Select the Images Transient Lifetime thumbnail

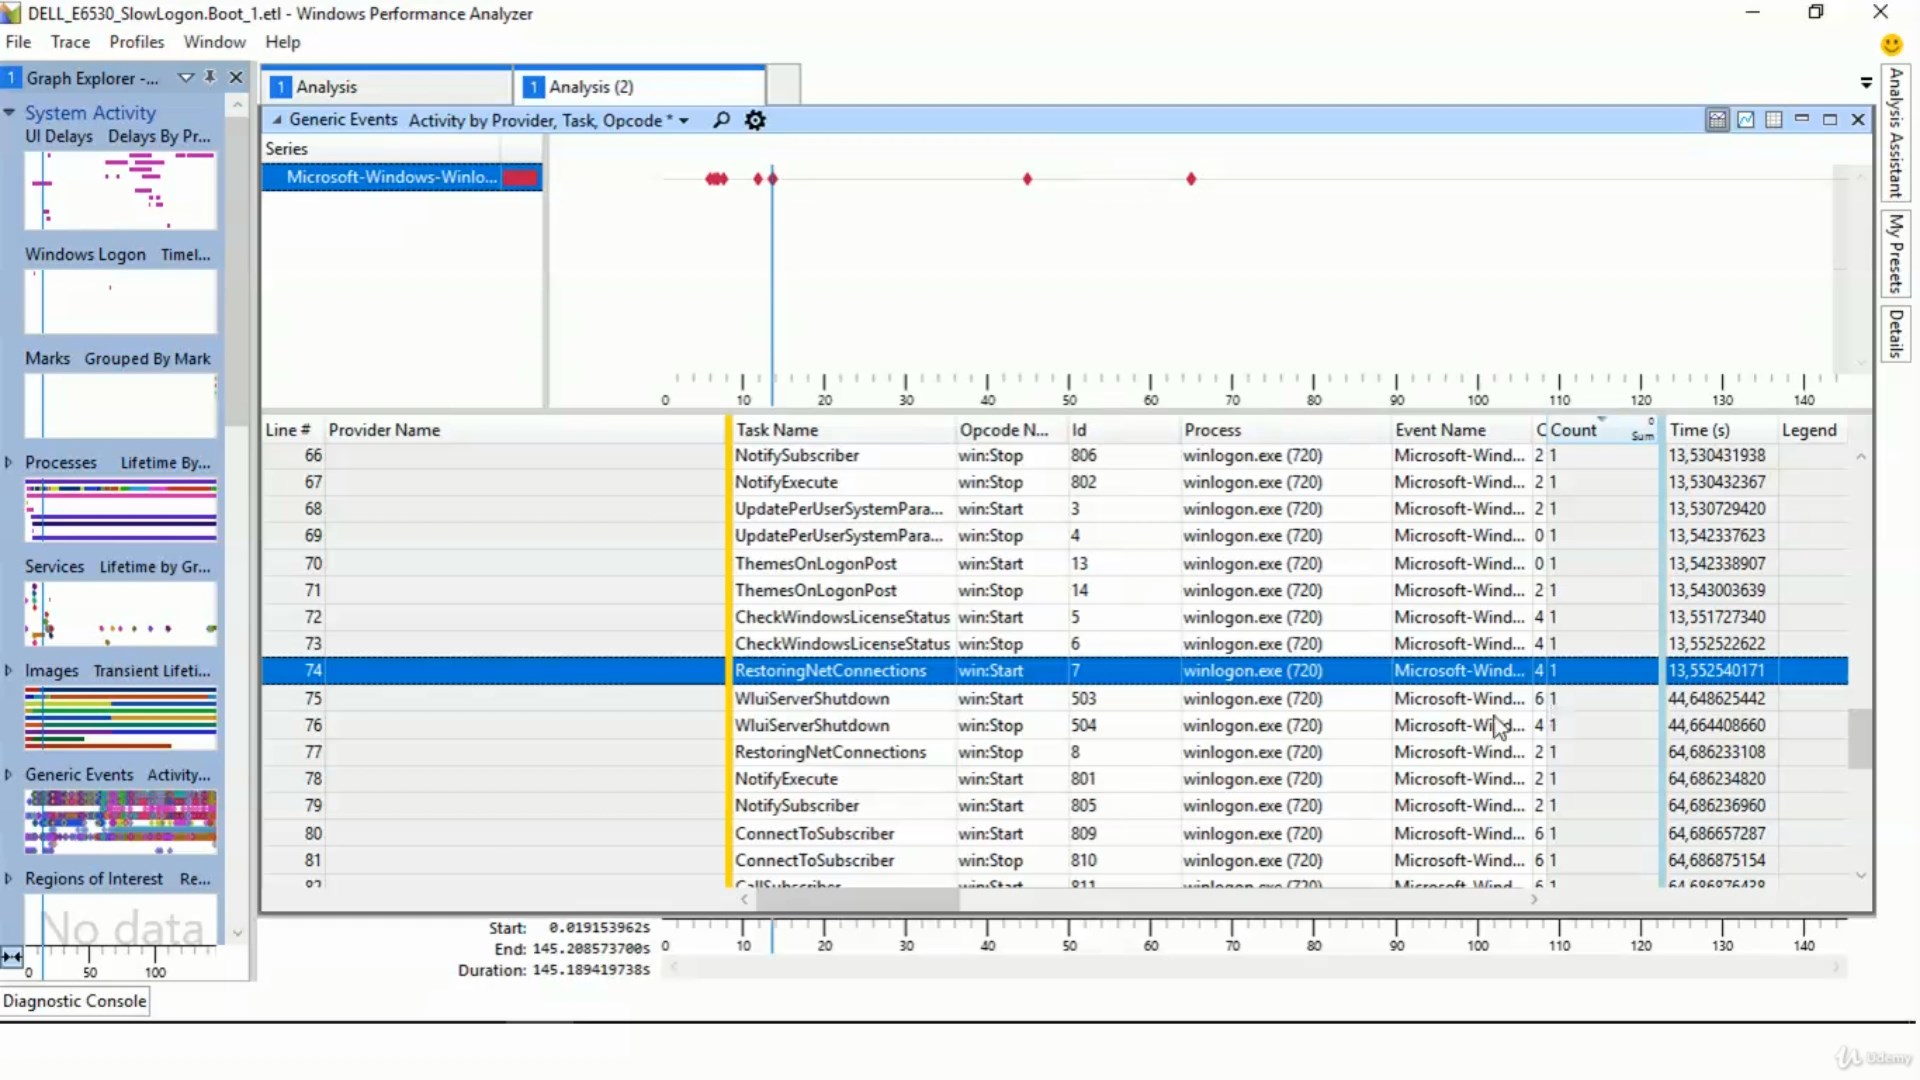point(120,717)
